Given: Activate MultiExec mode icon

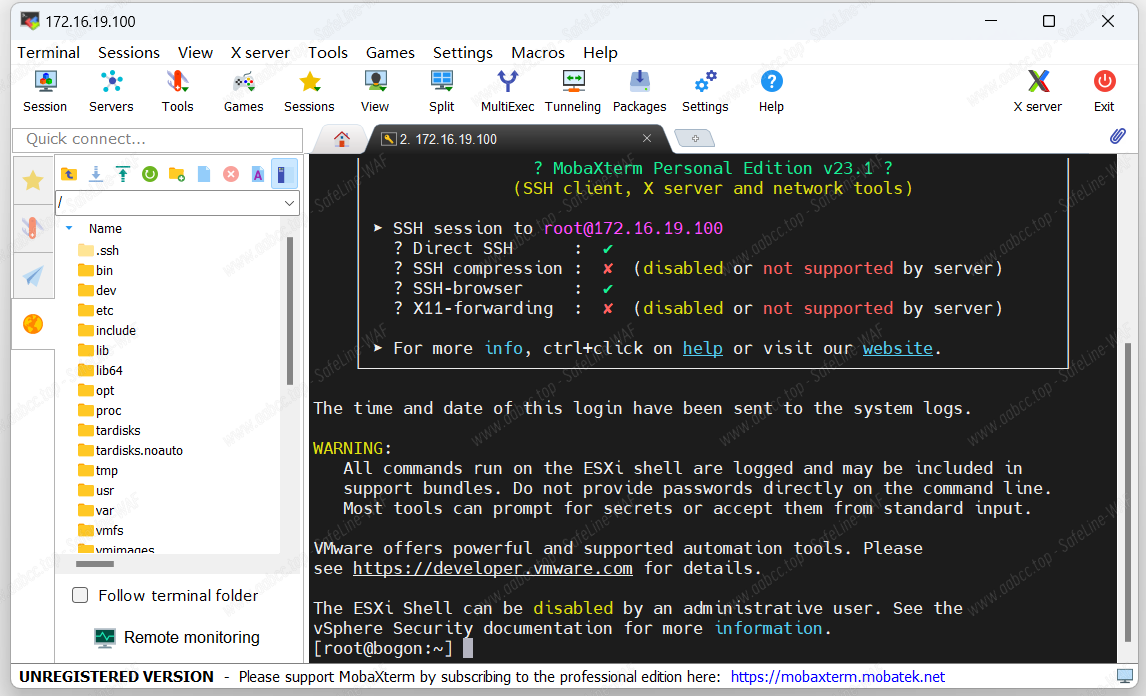Looking at the screenshot, I should pos(507,91).
